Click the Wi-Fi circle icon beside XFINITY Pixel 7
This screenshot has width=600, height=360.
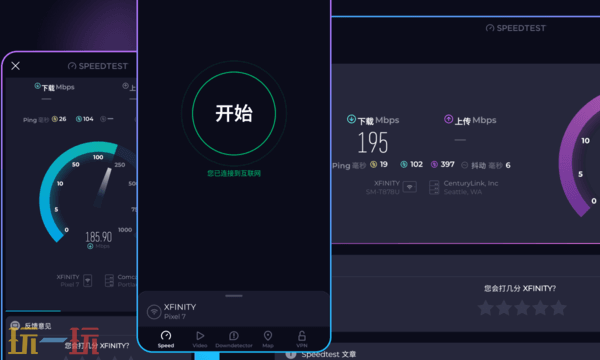coord(154,312)
